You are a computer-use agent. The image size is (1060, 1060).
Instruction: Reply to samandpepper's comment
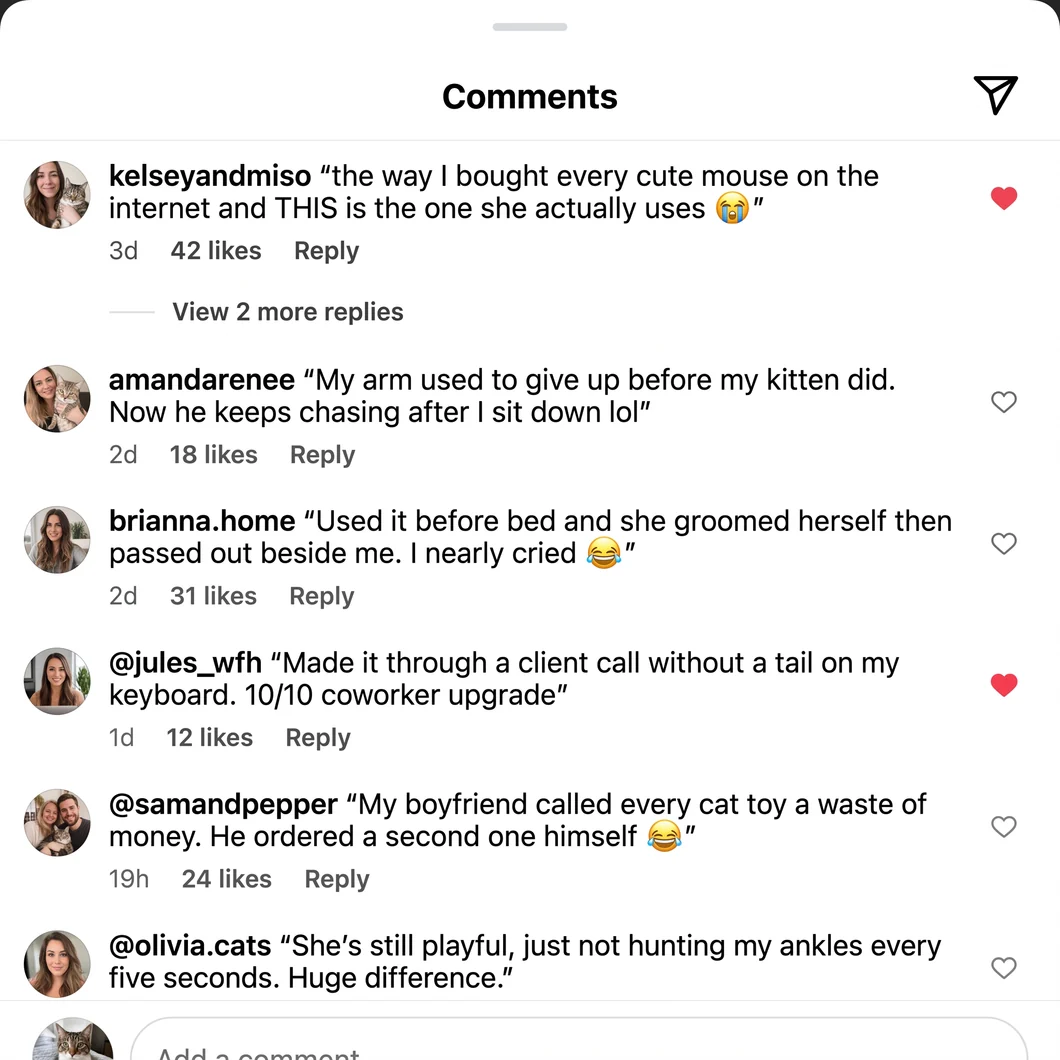(x=337, y=879)
